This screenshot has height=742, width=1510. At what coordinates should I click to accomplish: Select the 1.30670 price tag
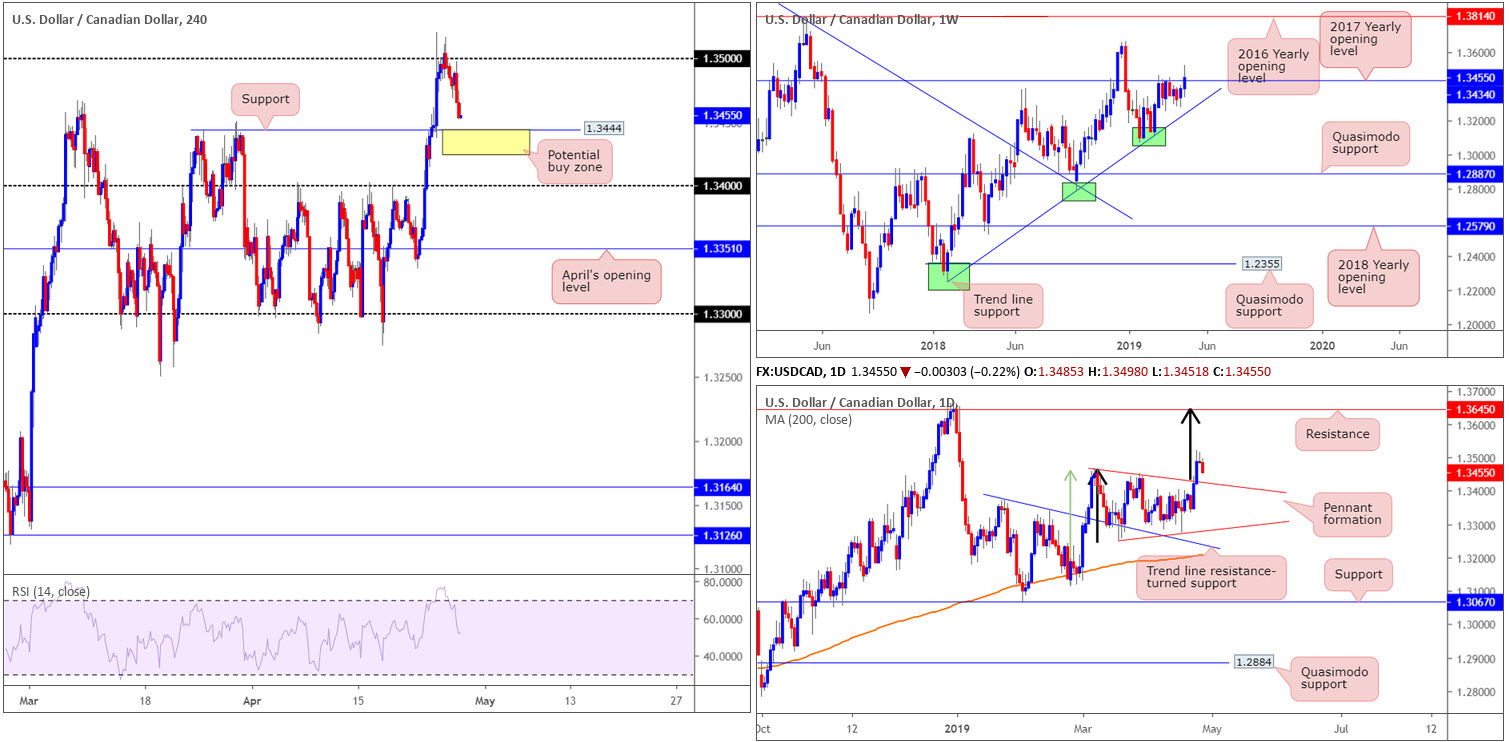[1473, 602]
